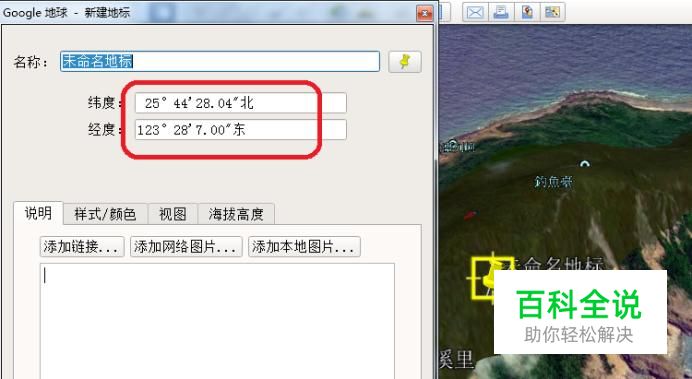This screenshot has height=379, width=692.
Task: Click the 添加链接... button
Action: [x=82, y=247]
